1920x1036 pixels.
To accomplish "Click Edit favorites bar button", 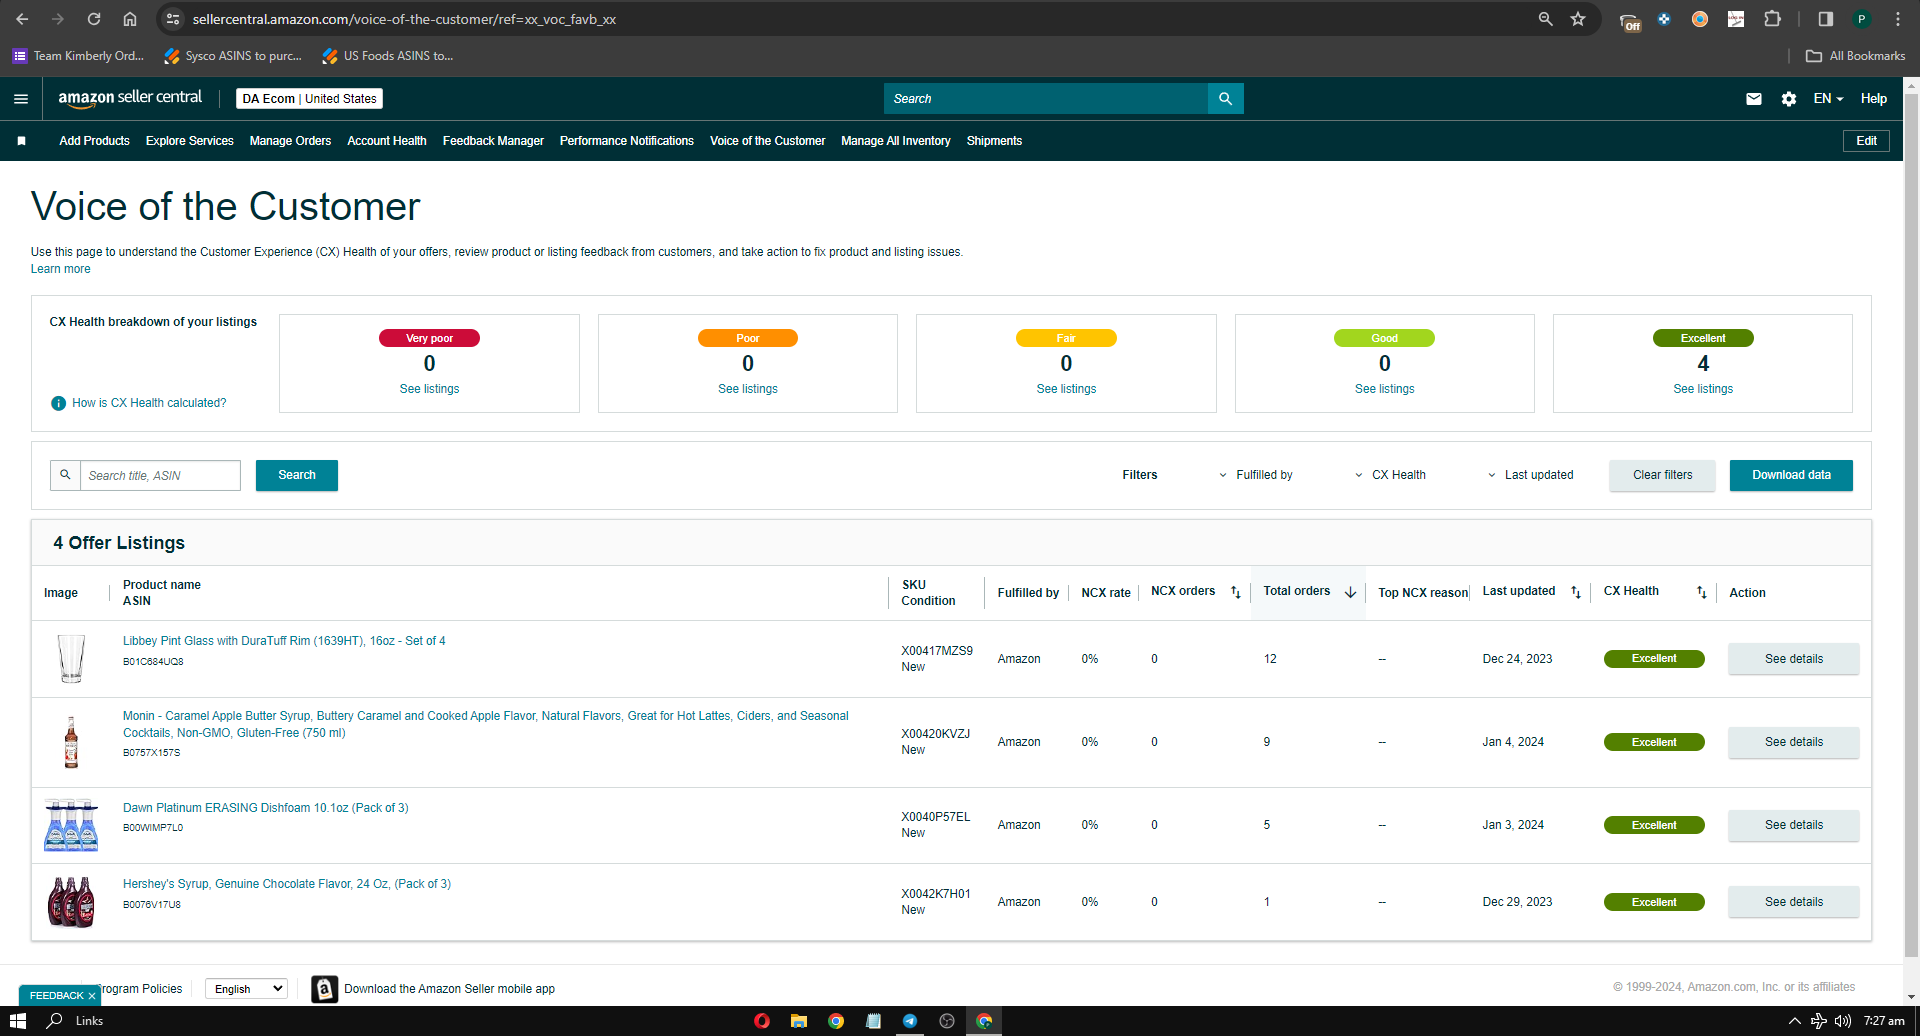I will (x=1866, y=141).
